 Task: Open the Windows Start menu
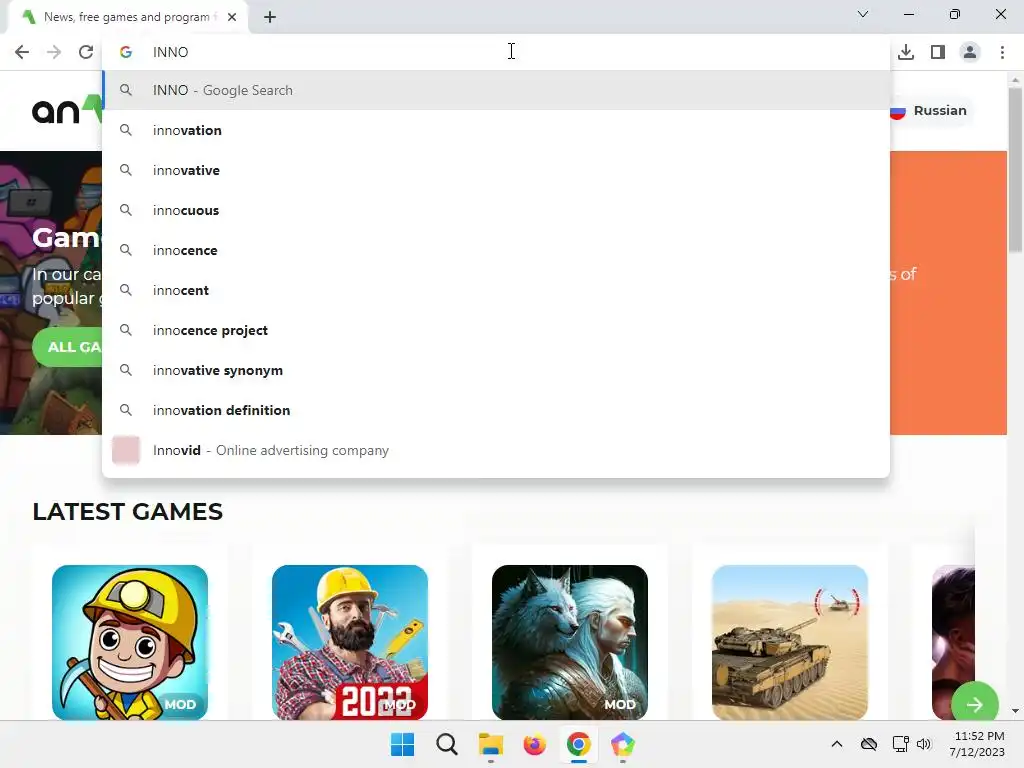(x=402, y=744)
